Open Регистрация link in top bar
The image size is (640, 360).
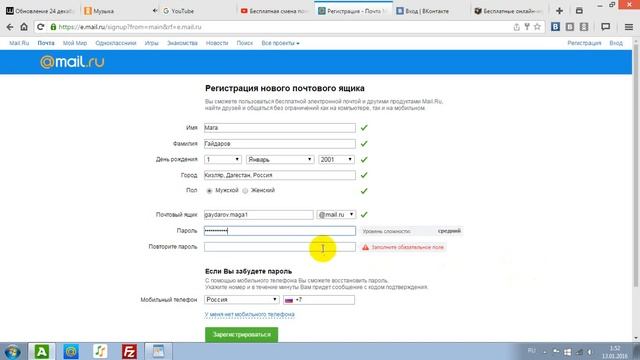tap(584, 43)
